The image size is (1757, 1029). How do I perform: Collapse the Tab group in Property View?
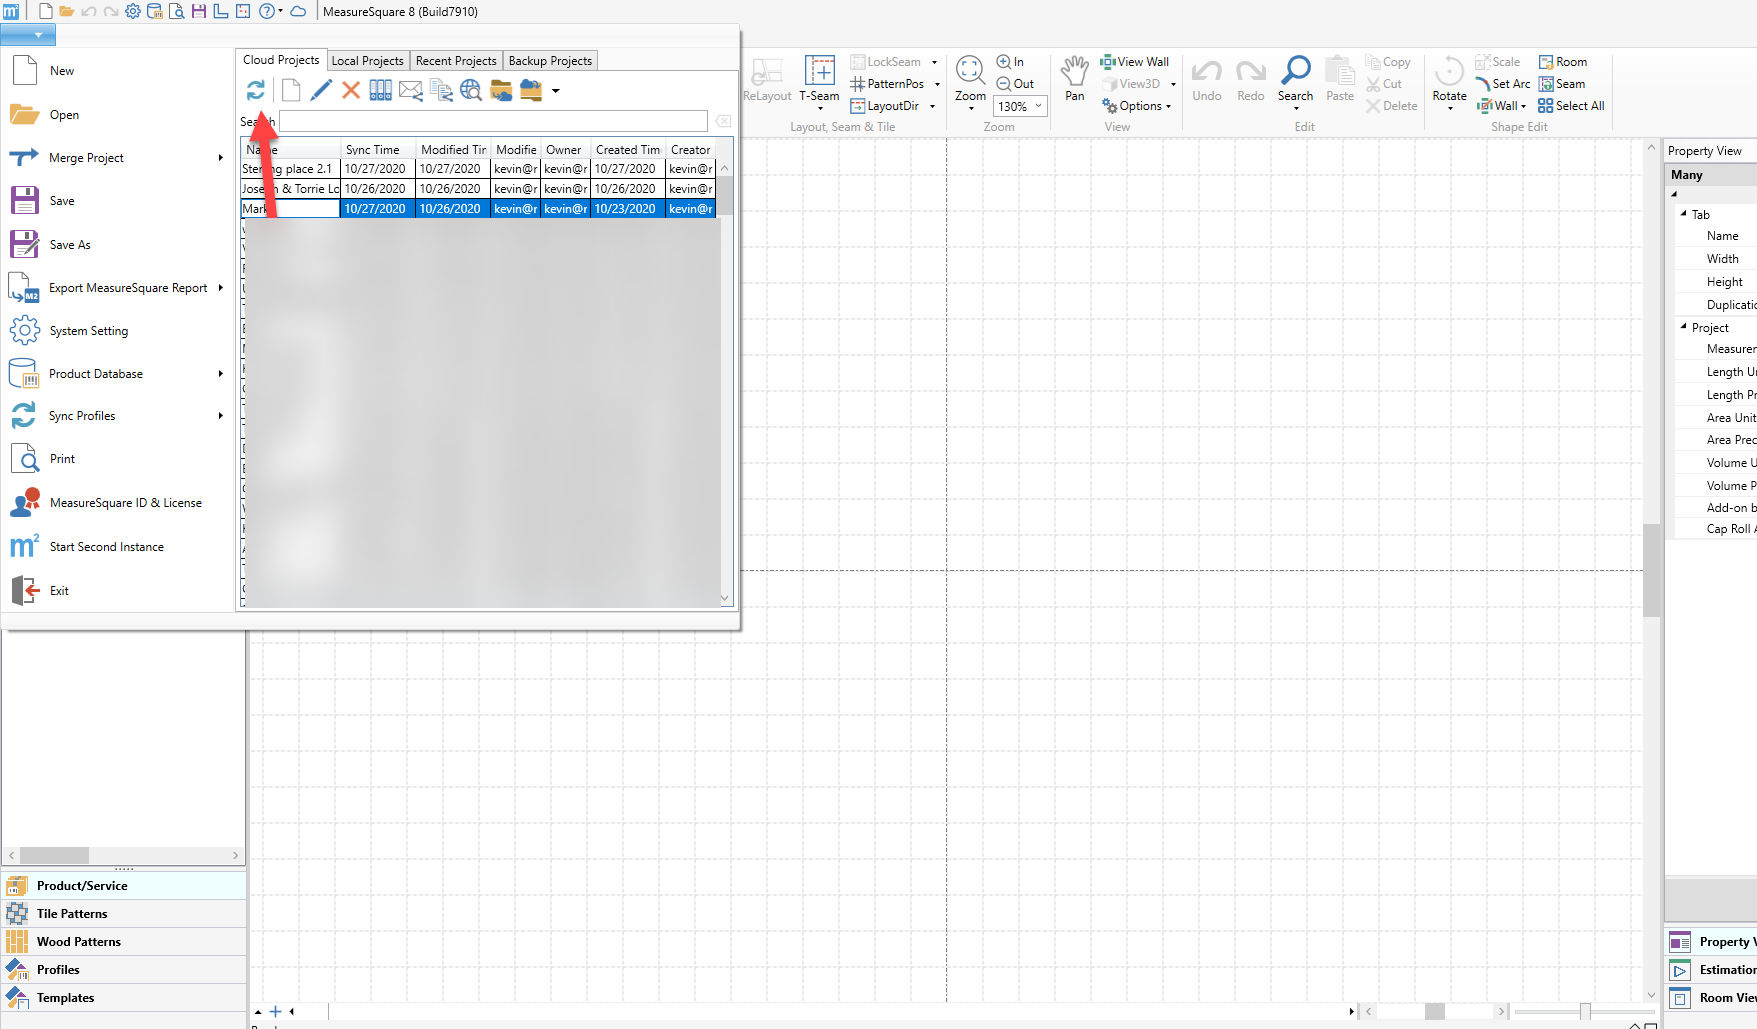click(x=1684, y=214)
